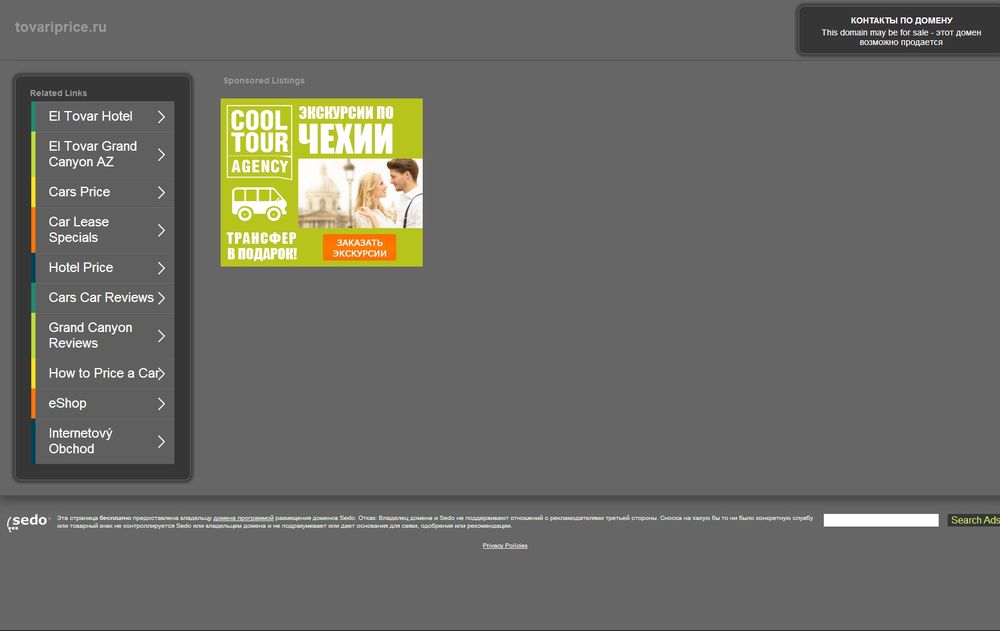
Task: Click the Cool Tour Agency banner ad
Action: pyautogui.click(x=321, y=182)
